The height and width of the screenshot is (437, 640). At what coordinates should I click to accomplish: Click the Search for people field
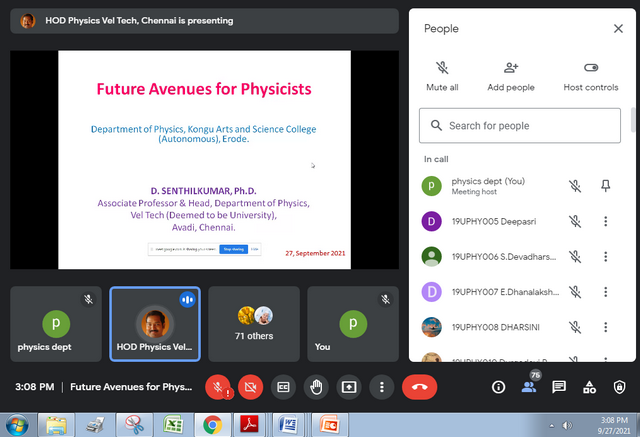[x=525, y=126]
